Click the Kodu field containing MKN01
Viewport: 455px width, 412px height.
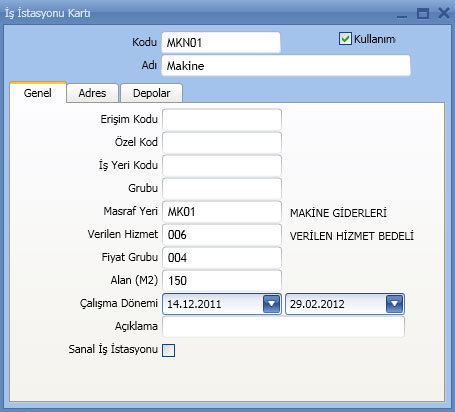221,42
